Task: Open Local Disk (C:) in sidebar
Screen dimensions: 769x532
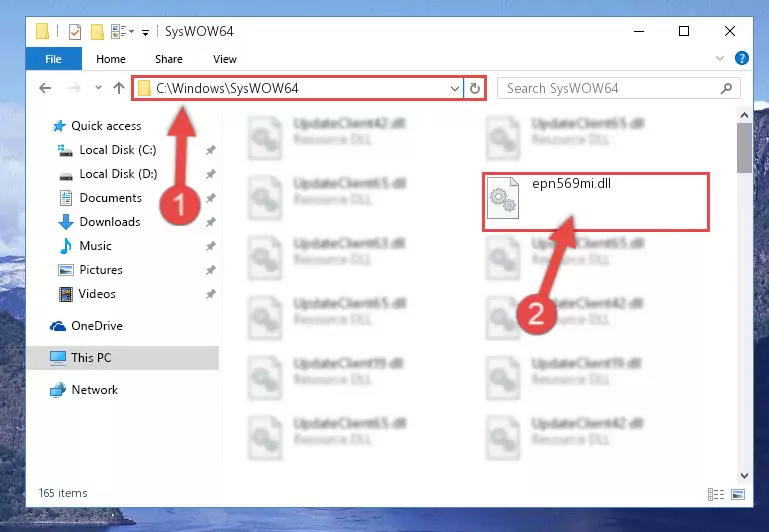Action: tap(118, 150)
